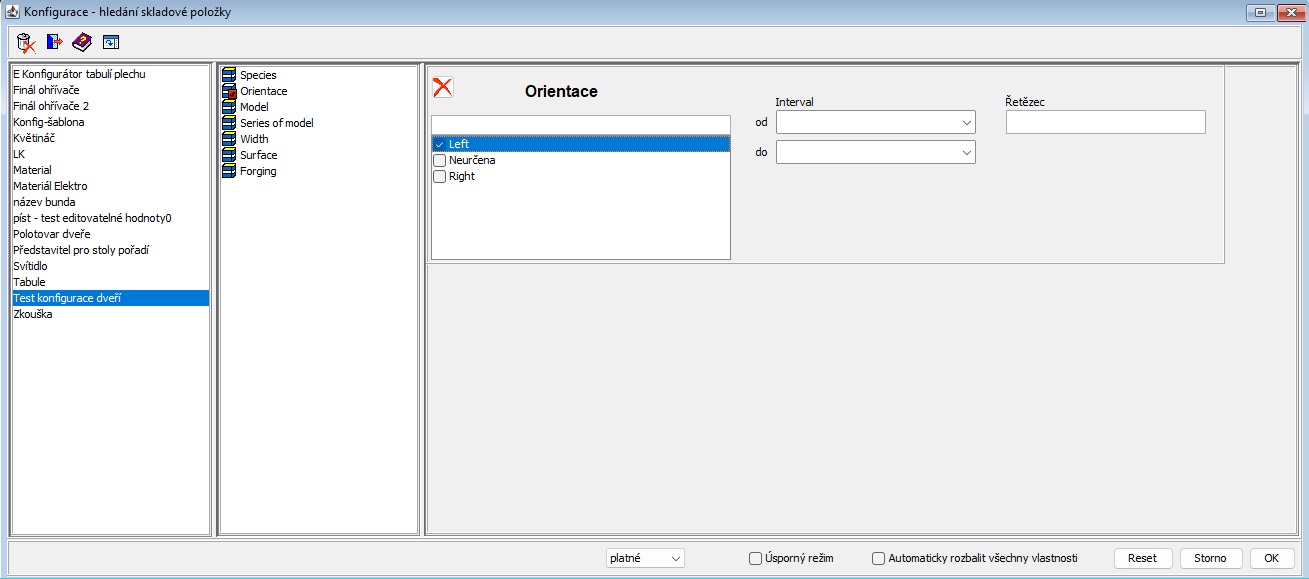Check the Neurčena checkbox
This screenshot has width=1309, height=579.
tap(440, 160)
